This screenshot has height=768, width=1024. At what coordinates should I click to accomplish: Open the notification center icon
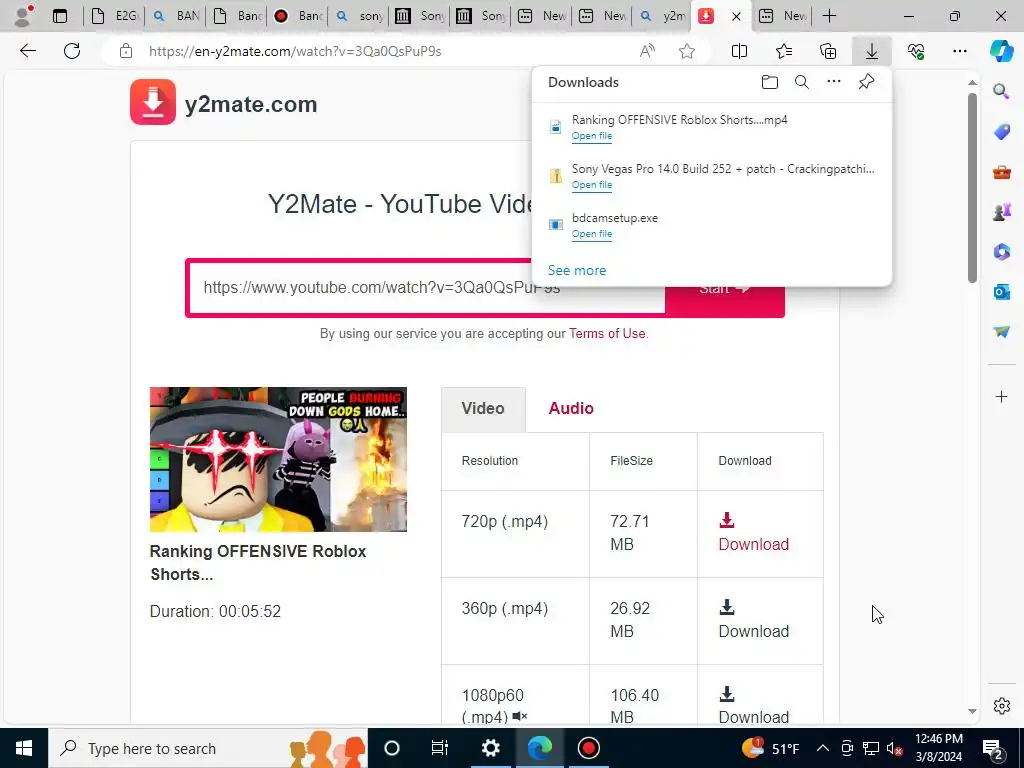click(x=993, y=748)
